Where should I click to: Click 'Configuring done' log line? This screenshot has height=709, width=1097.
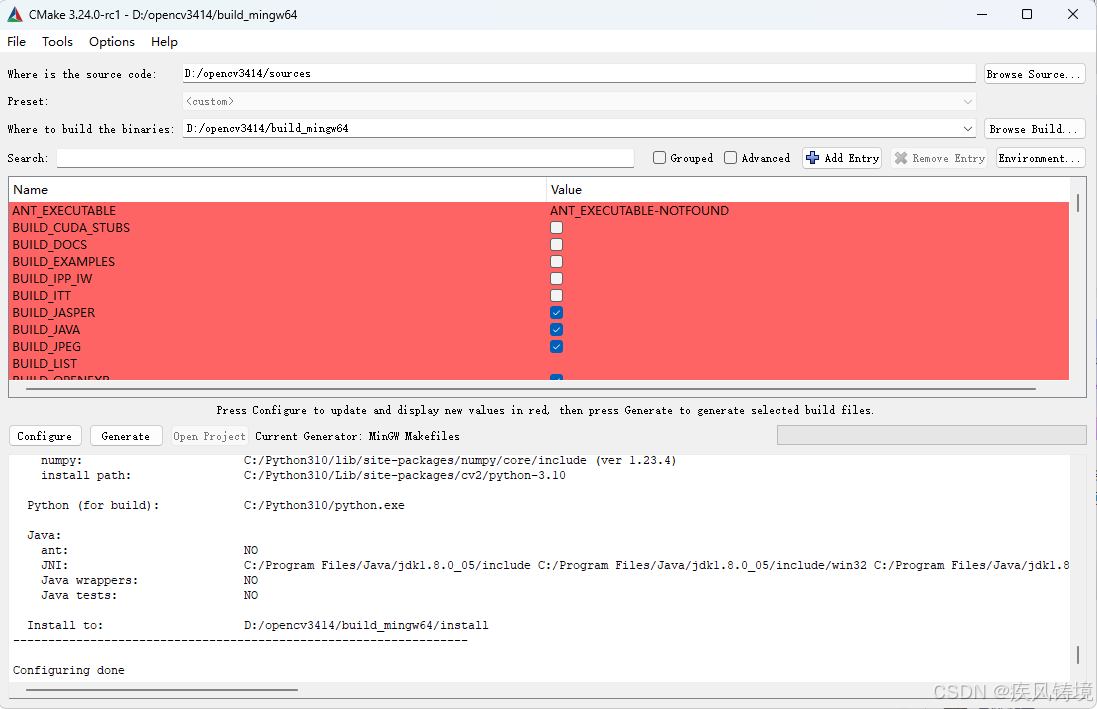pyautogui.click(x=69, y=671)
